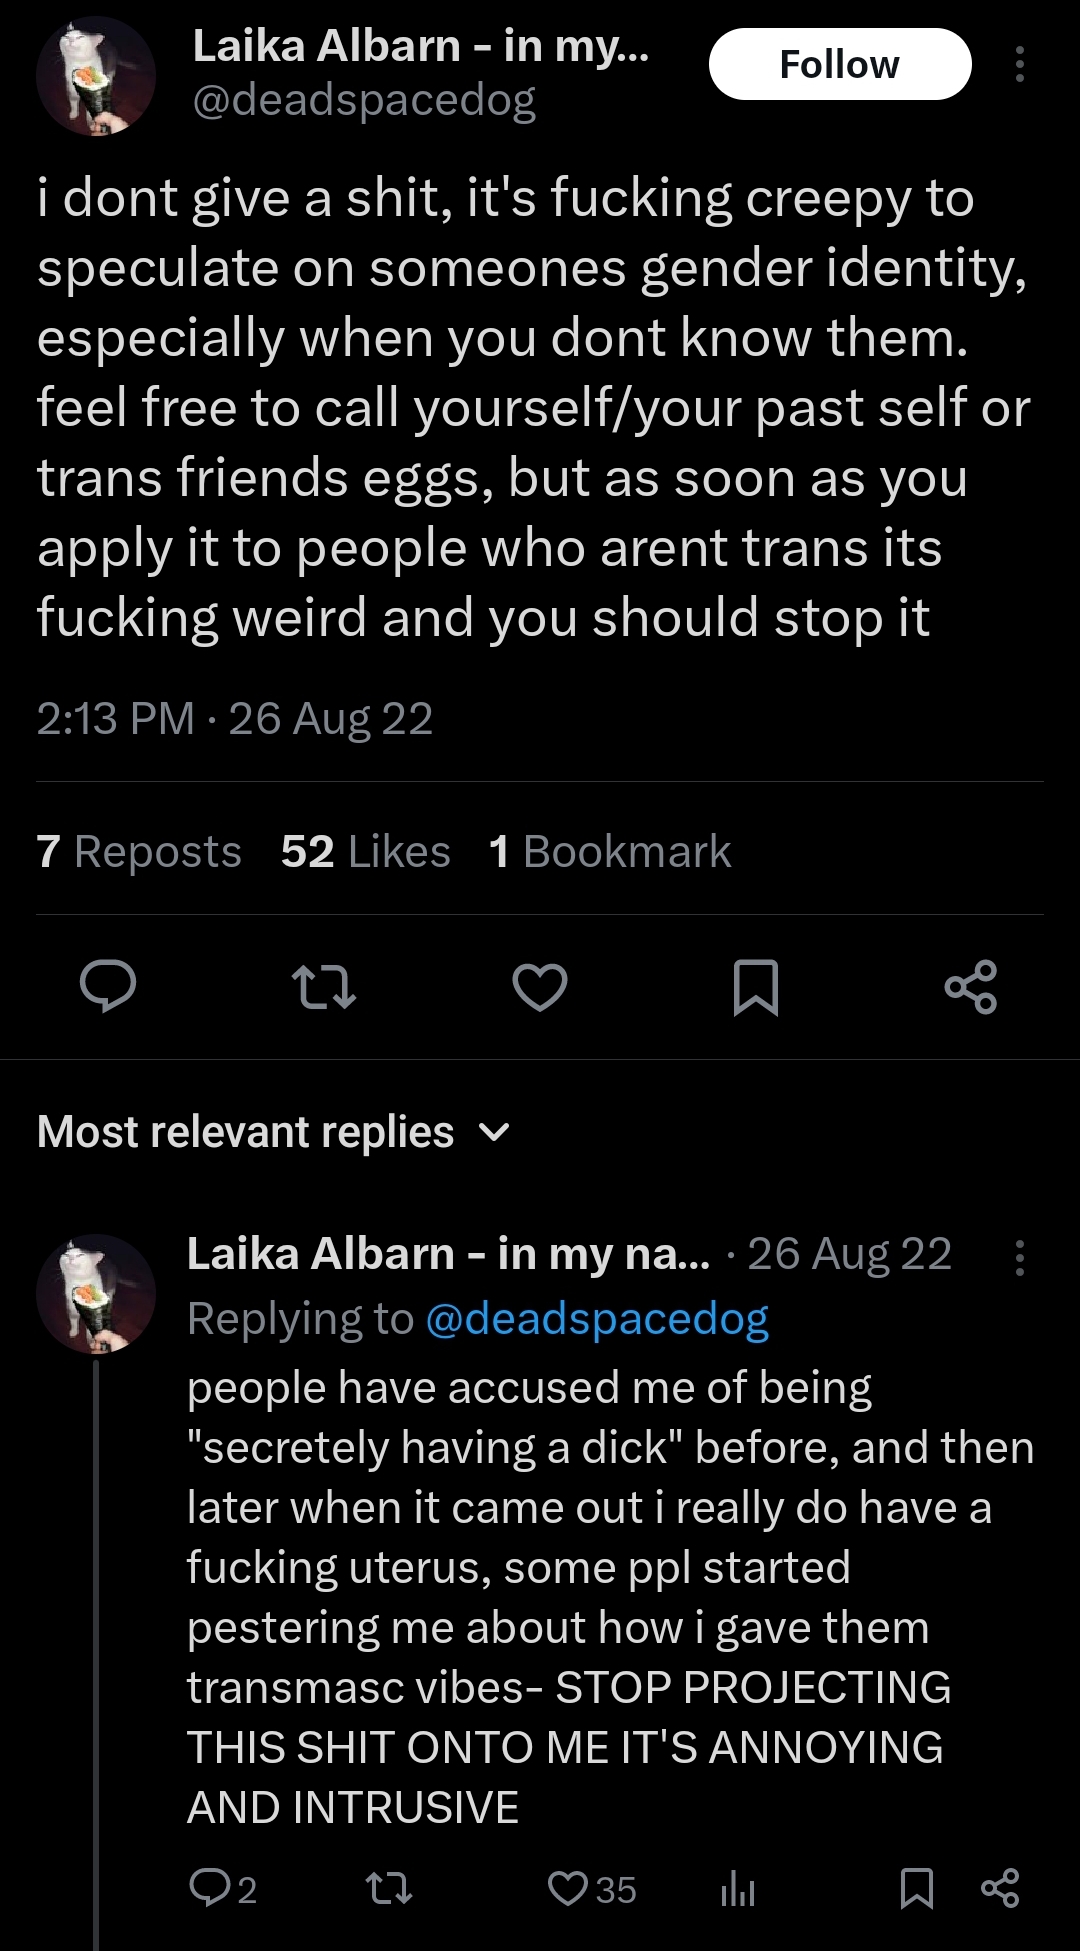1080x1951 pixels.
Task: Reply to the threaded reply with 2 comments
Action: click(x=209, y=1888)
